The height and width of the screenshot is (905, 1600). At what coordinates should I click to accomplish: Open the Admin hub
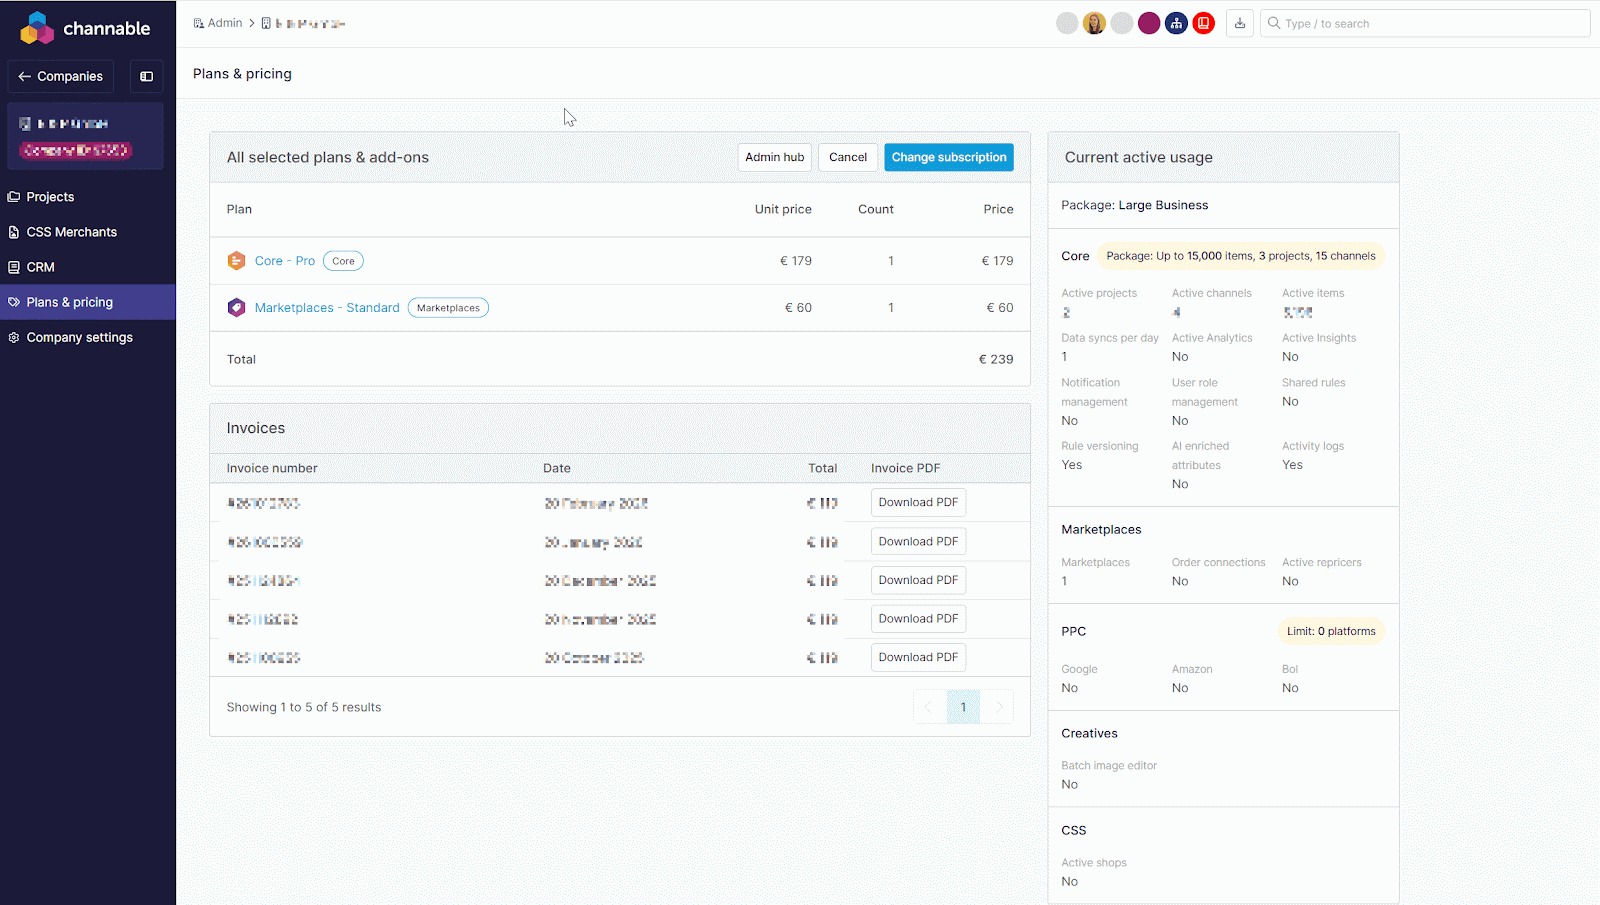point(774,157)
